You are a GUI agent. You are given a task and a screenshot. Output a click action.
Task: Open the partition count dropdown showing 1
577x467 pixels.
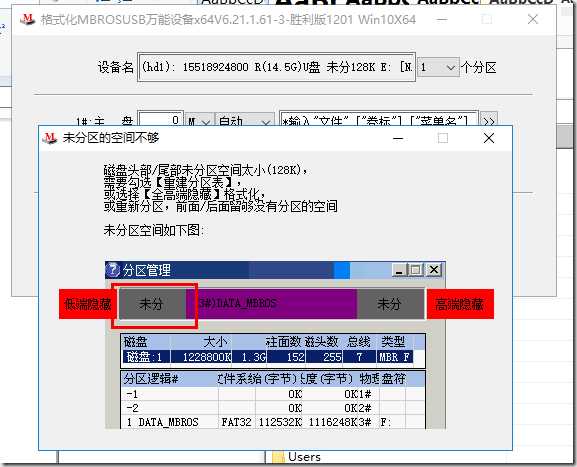click(x=438, y=67)
